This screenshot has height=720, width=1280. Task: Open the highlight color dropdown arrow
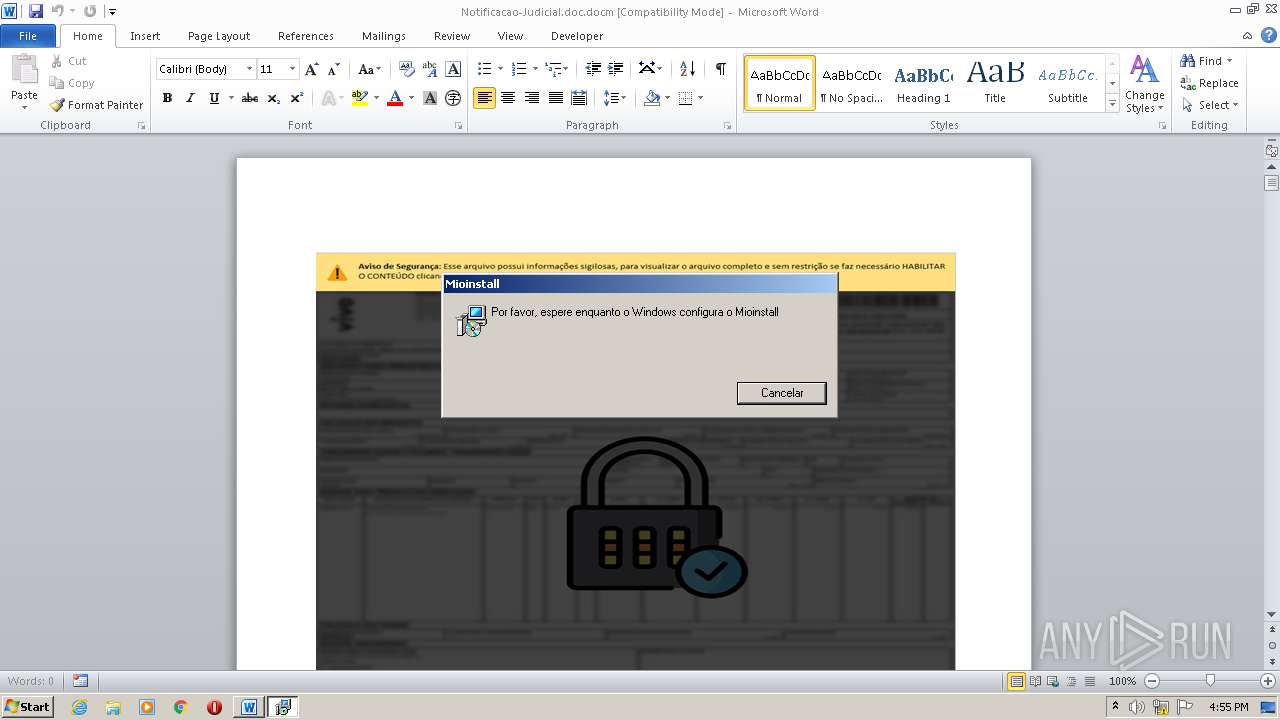(376, 98)
